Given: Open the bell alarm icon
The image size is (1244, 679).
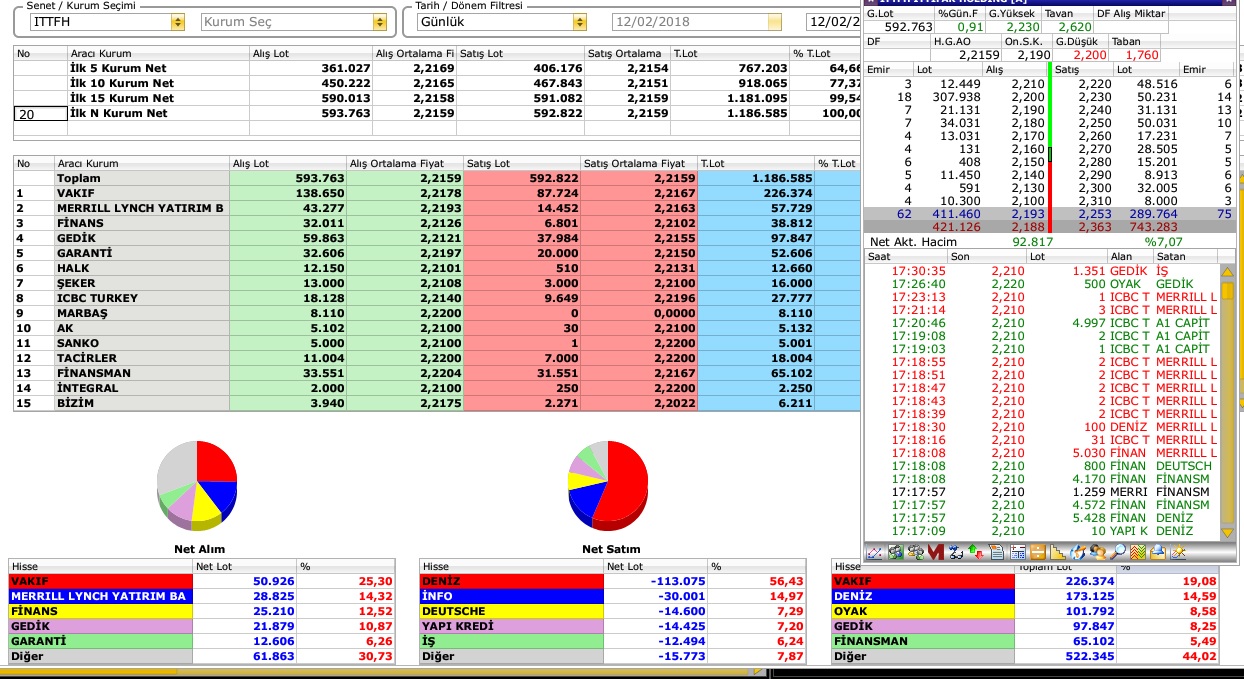Looking at the screenshot, I should (x=1160, y=552).
